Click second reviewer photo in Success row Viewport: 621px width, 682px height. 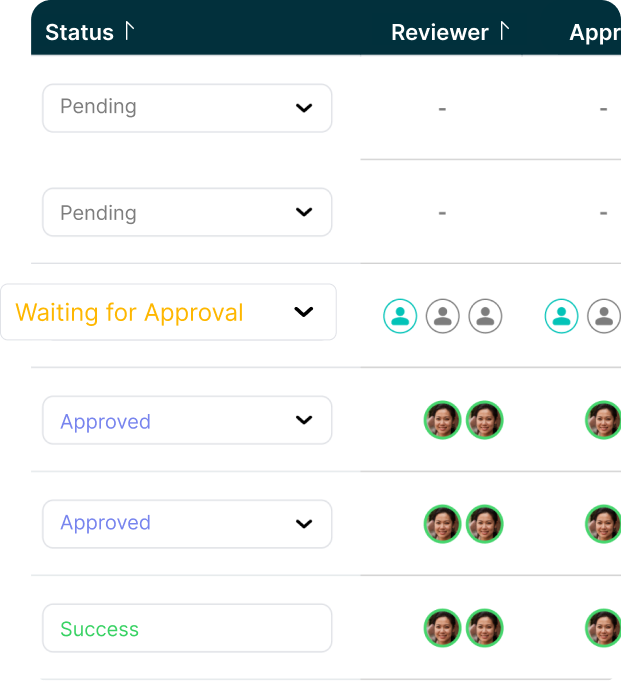click(x=484, y=628)
